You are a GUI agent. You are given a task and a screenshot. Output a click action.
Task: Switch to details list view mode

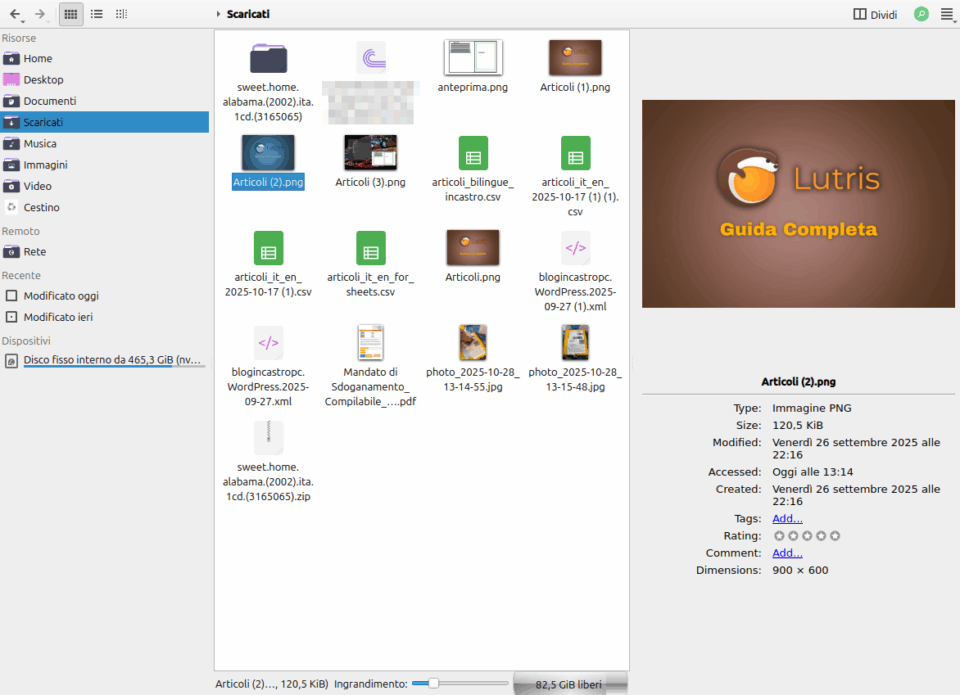coord(97,13)
